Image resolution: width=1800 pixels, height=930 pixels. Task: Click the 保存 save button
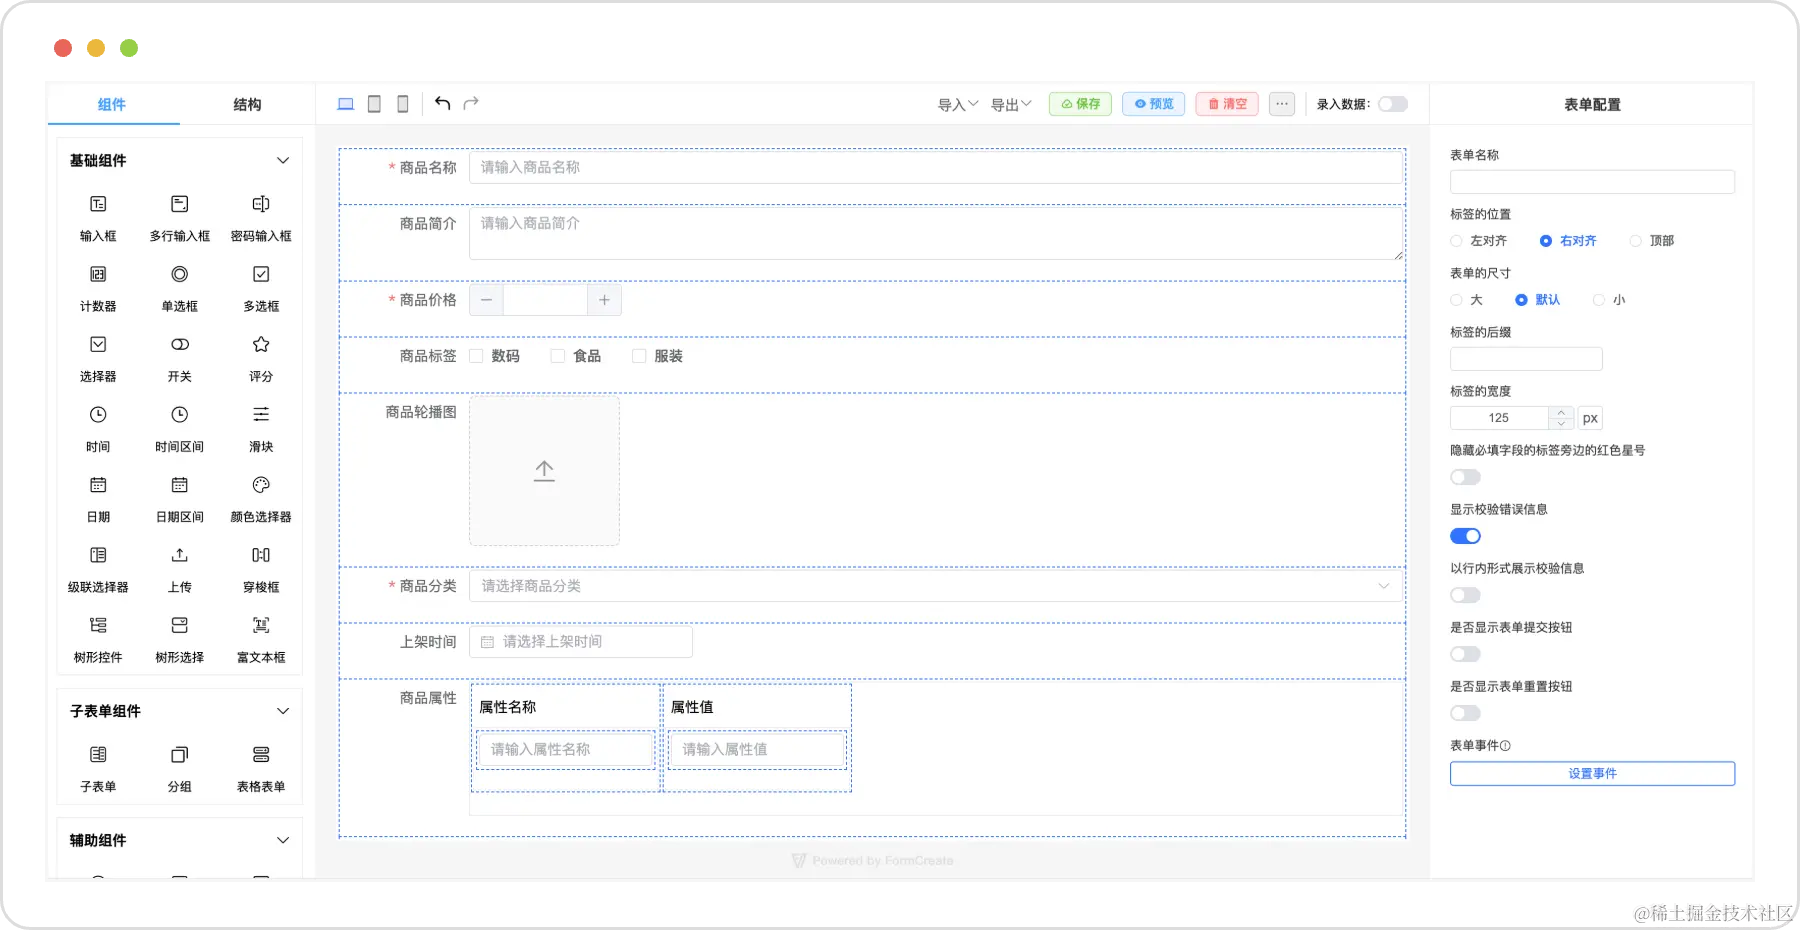pos(1080,104)
